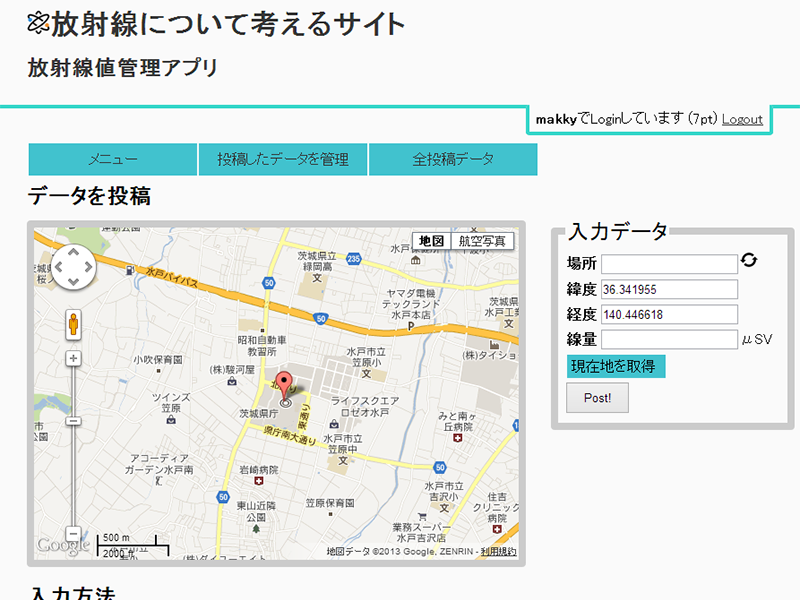Screen dimensions: 800x600
Task: Click the 水戸バイパス road label
Action: (x=171, y=276)
